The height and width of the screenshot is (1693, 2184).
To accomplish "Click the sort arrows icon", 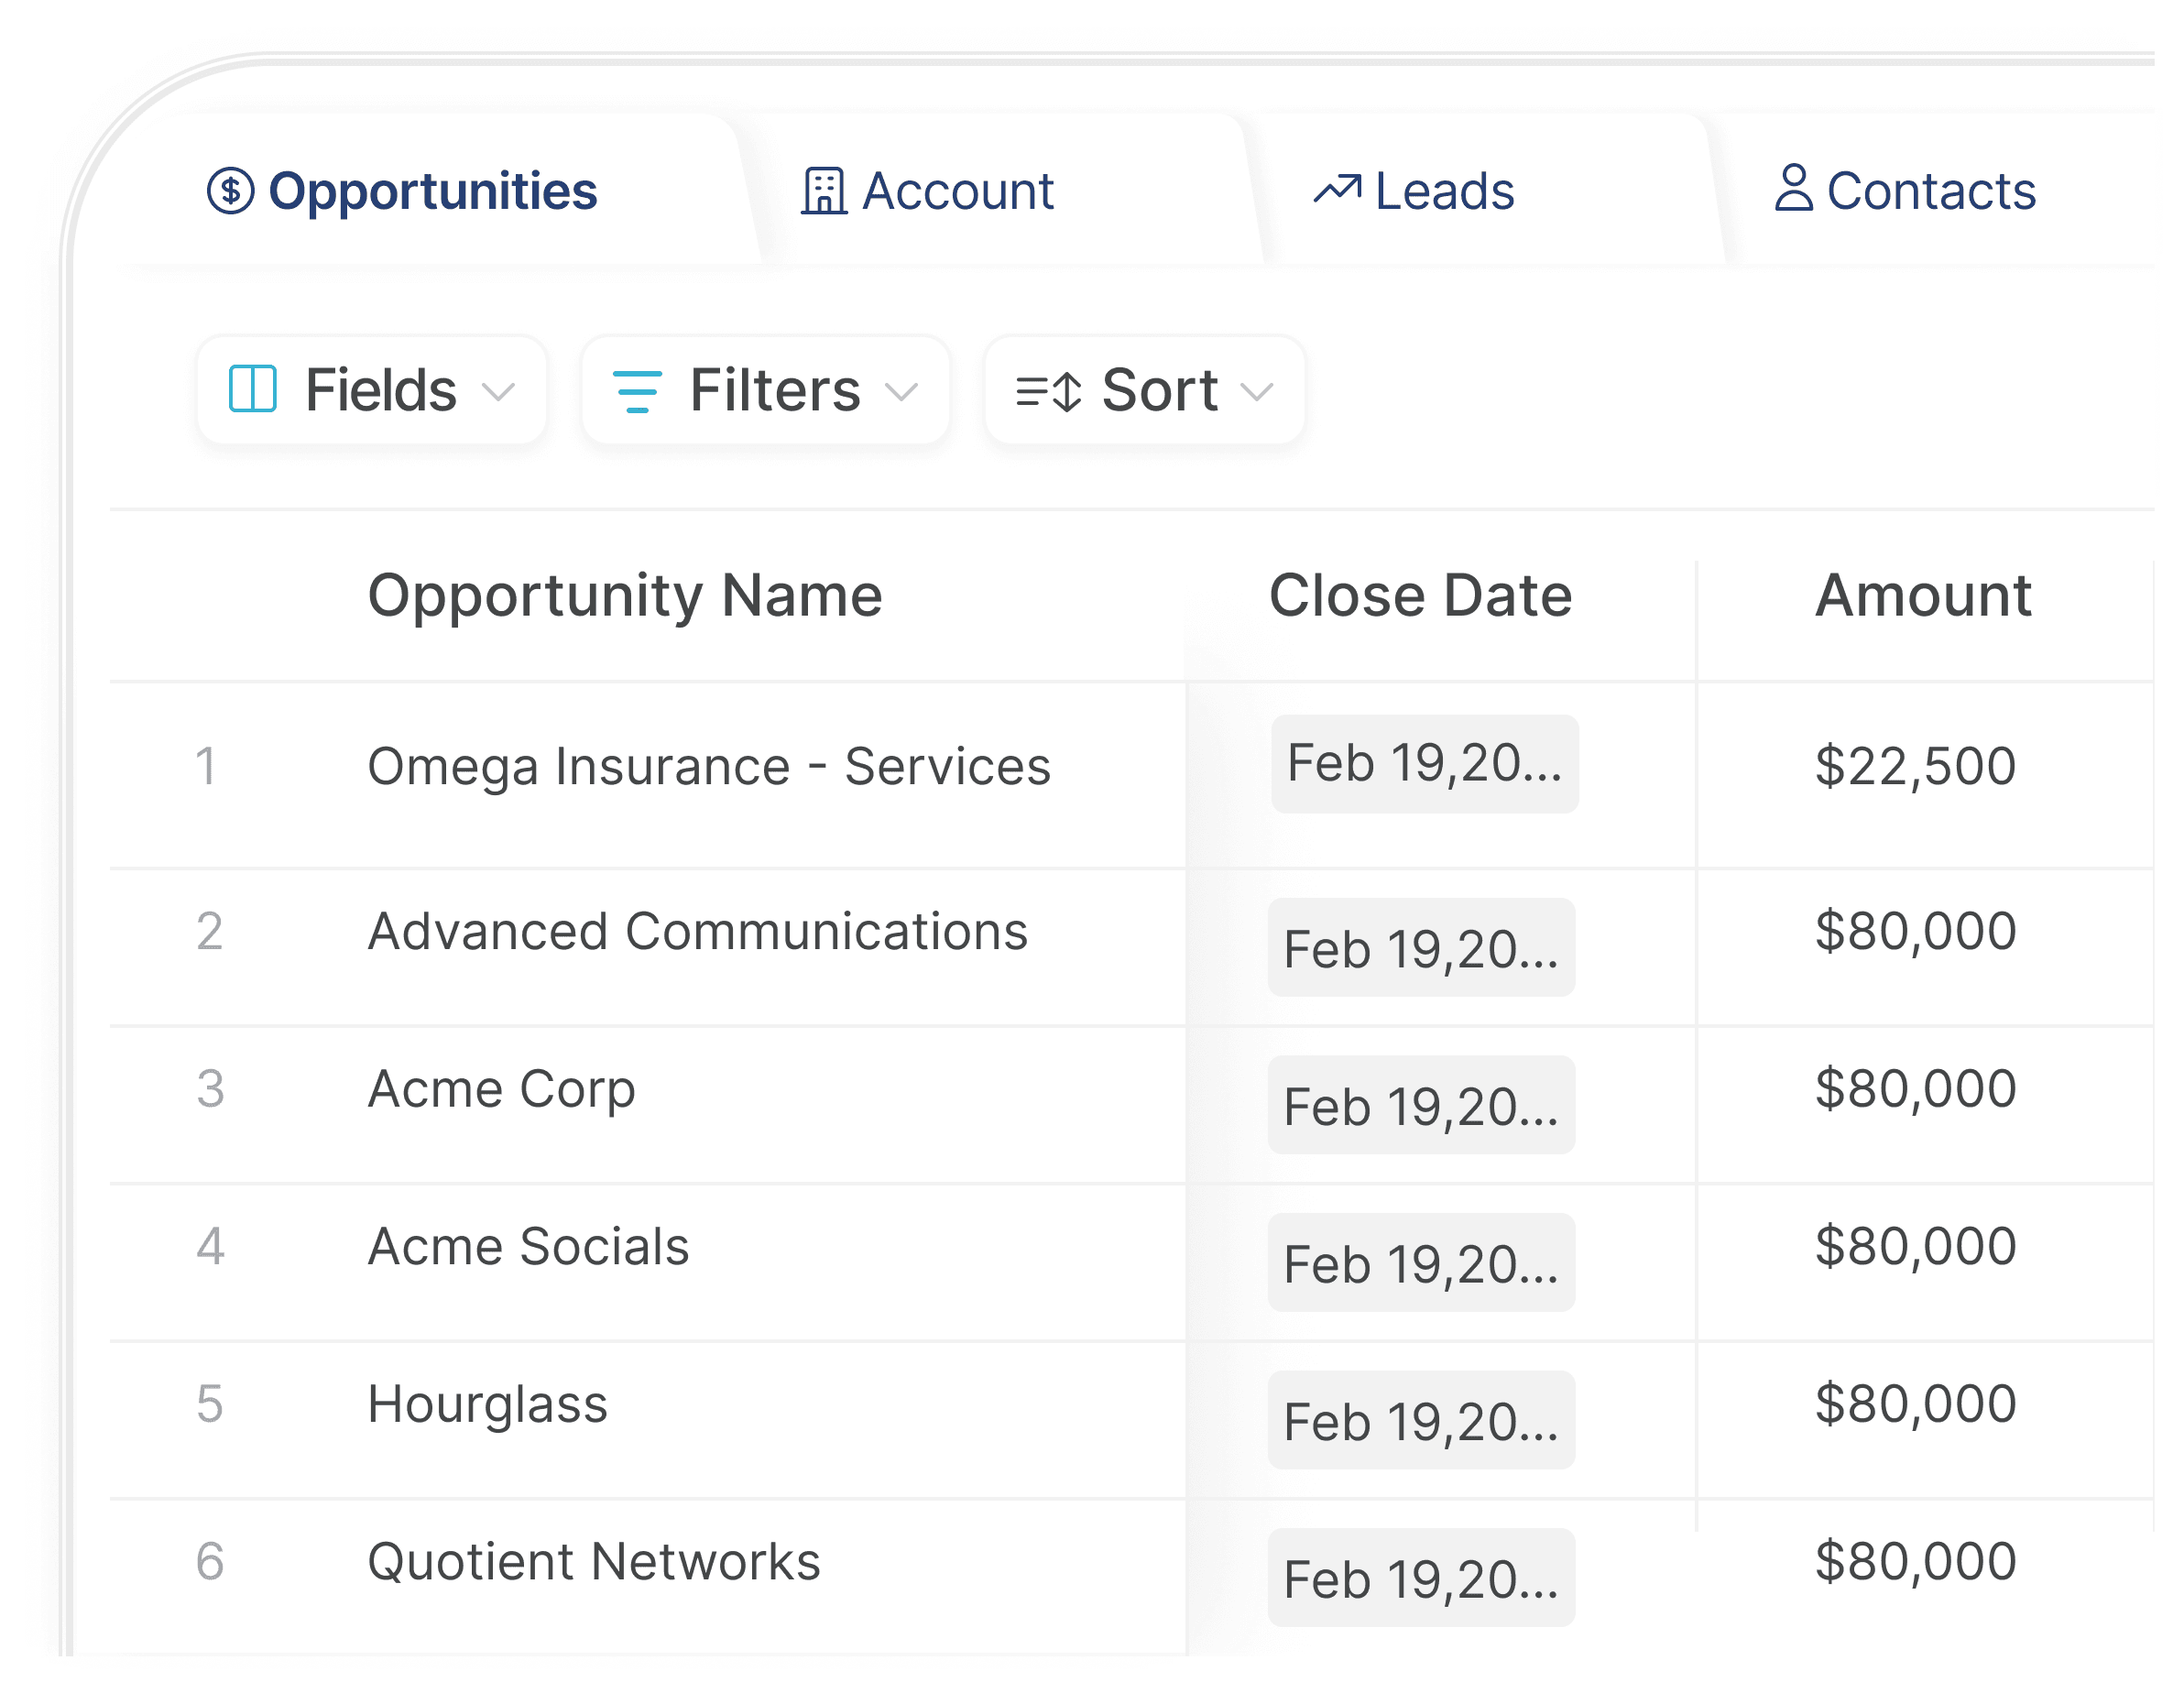I will (1048, 391).
